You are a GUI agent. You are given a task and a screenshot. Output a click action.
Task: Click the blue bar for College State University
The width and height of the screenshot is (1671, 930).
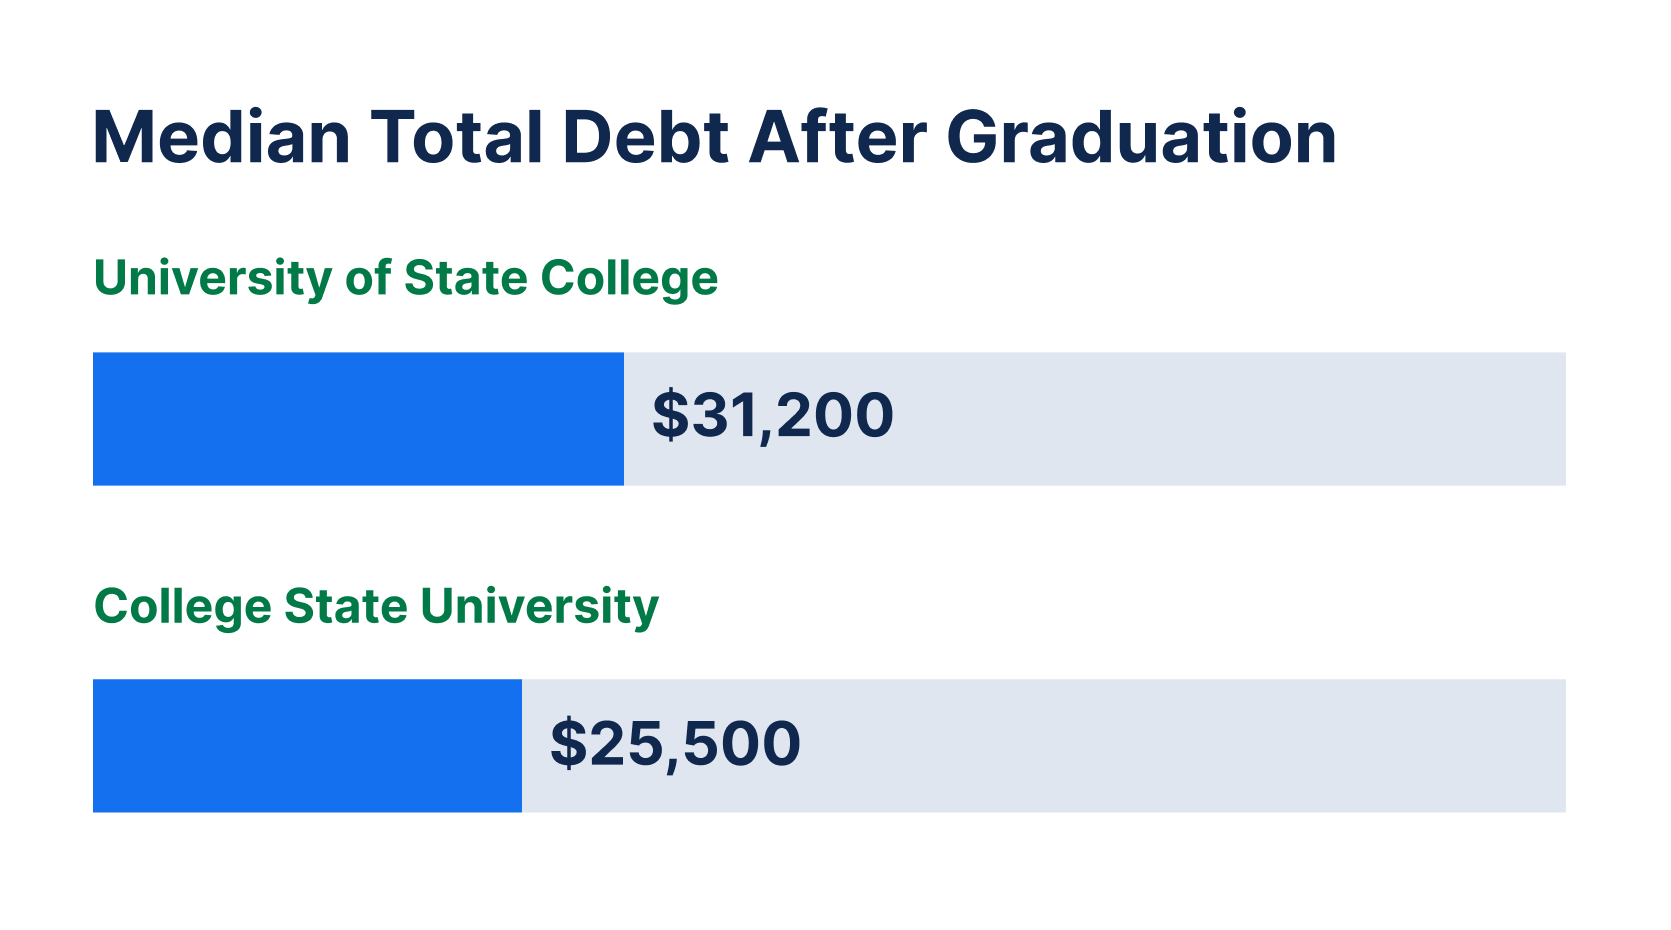(x=307, y=746)
